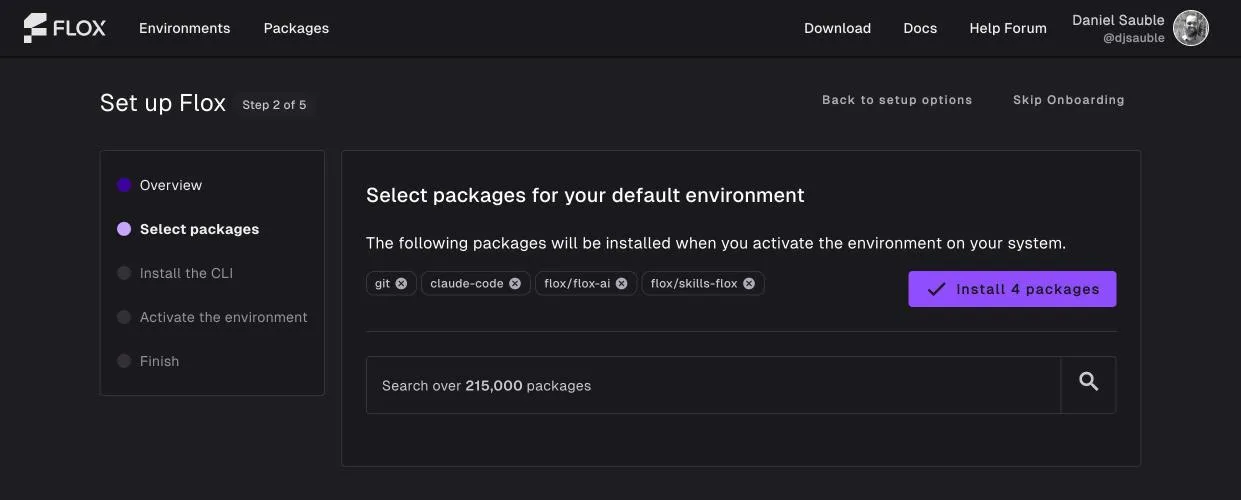Focus the package search field
Screen dimensions: 1241x500
(x=713, y=385)
